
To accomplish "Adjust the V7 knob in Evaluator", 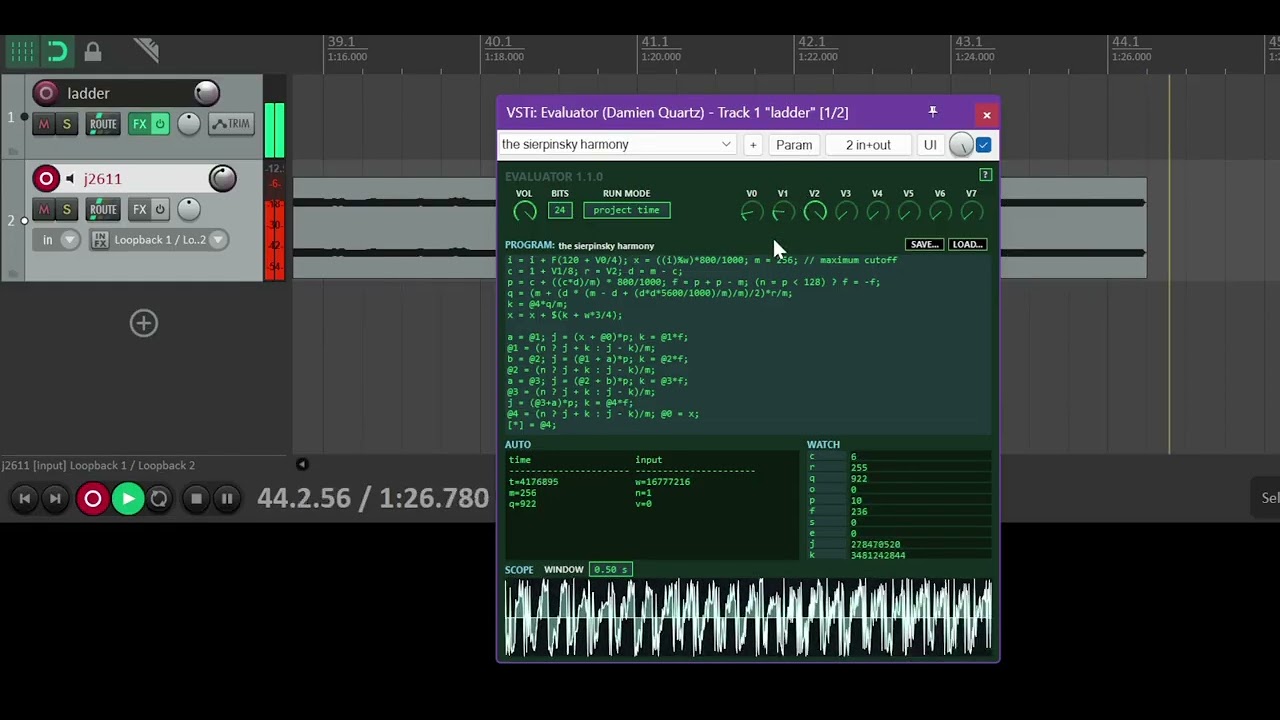I will click(971, 212).
